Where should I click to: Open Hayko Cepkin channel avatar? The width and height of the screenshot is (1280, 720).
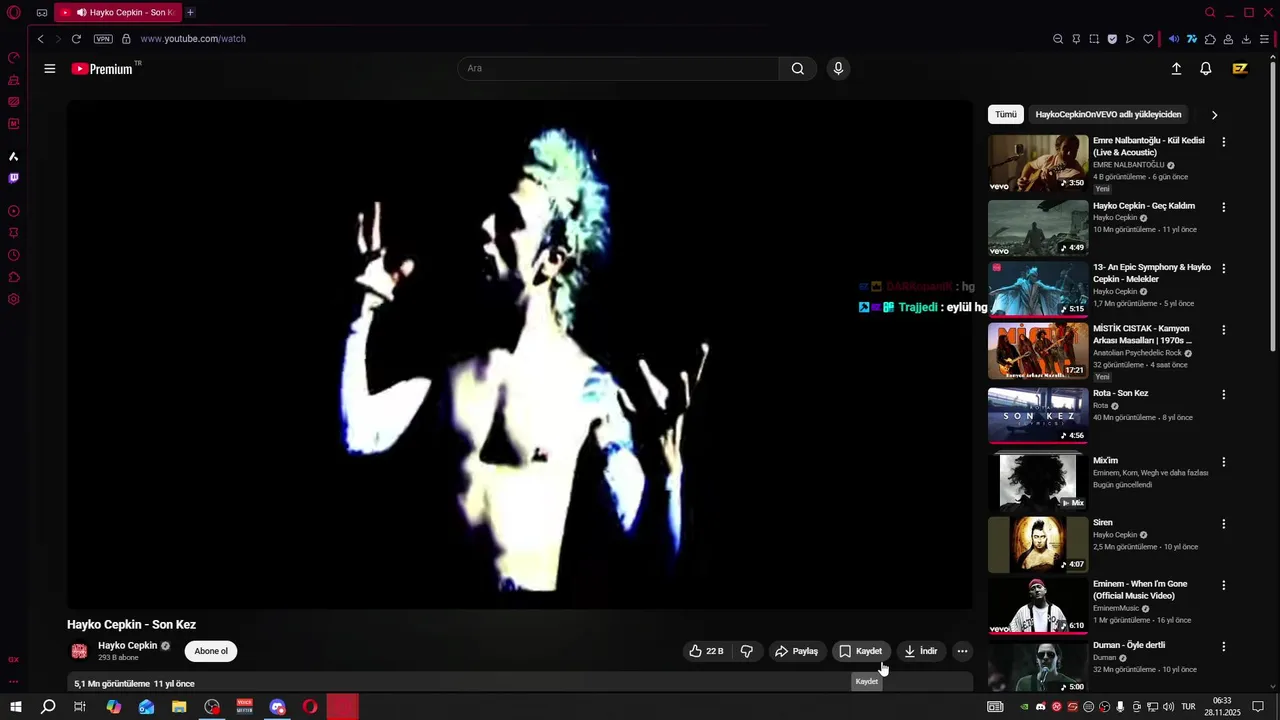(79, 652)
